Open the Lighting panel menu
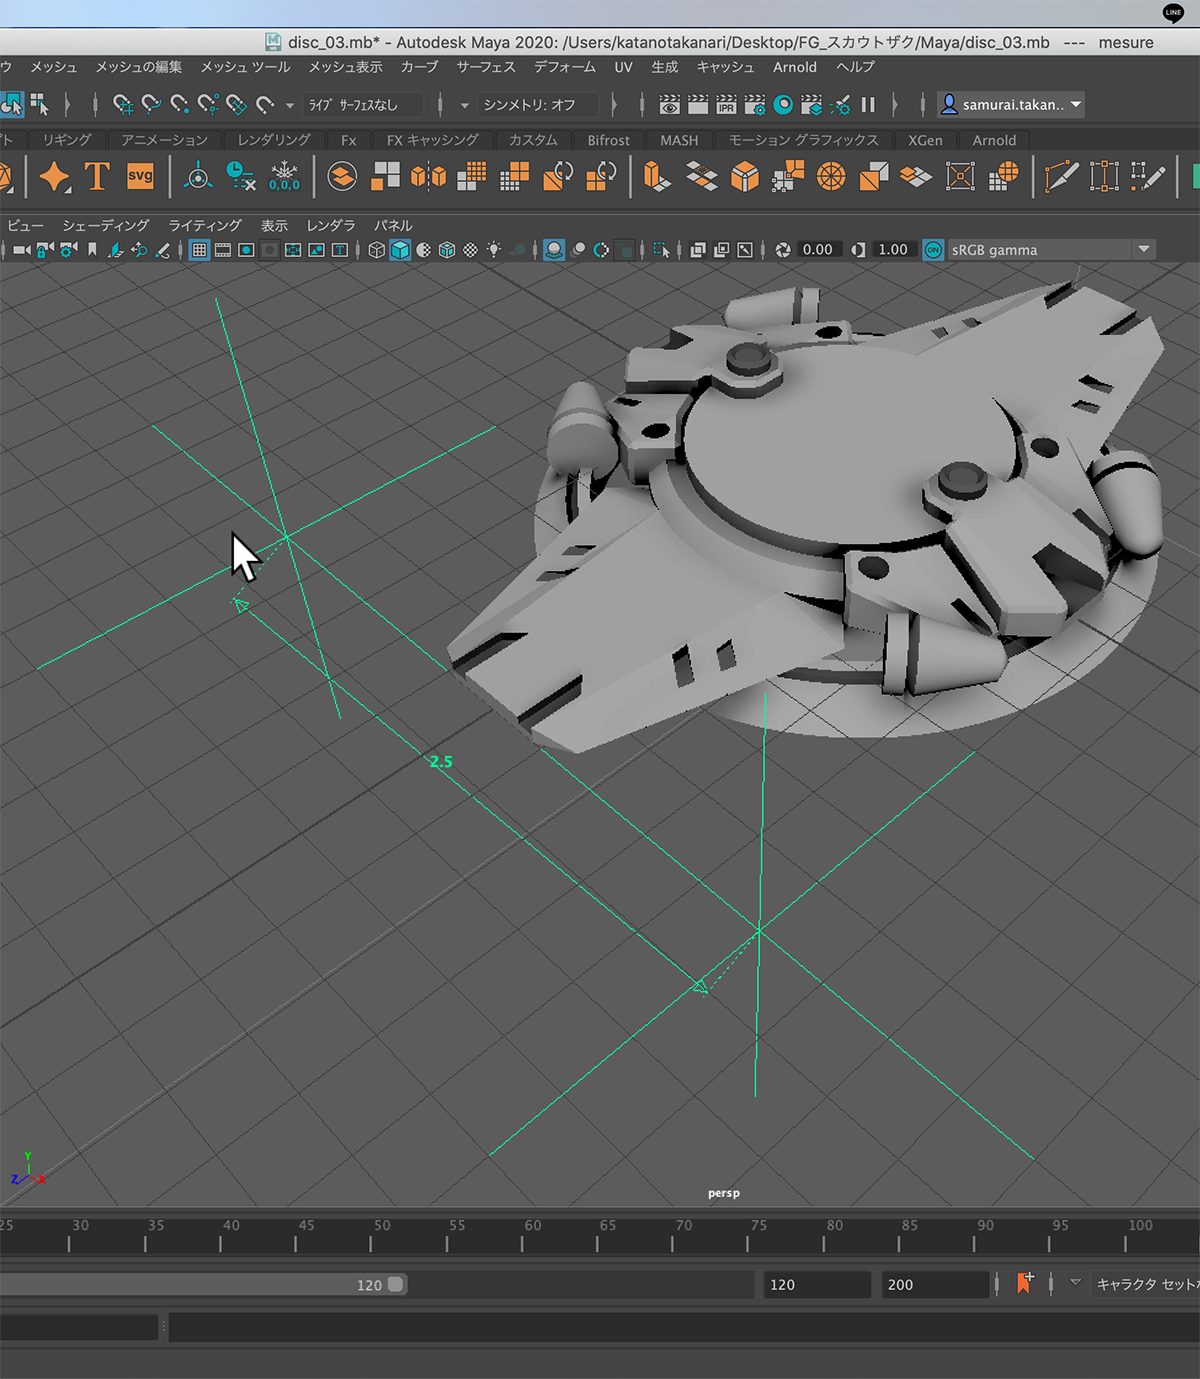Viewport: 1200px width, 1379px height. pyautogui.click(x=205, y=225)
